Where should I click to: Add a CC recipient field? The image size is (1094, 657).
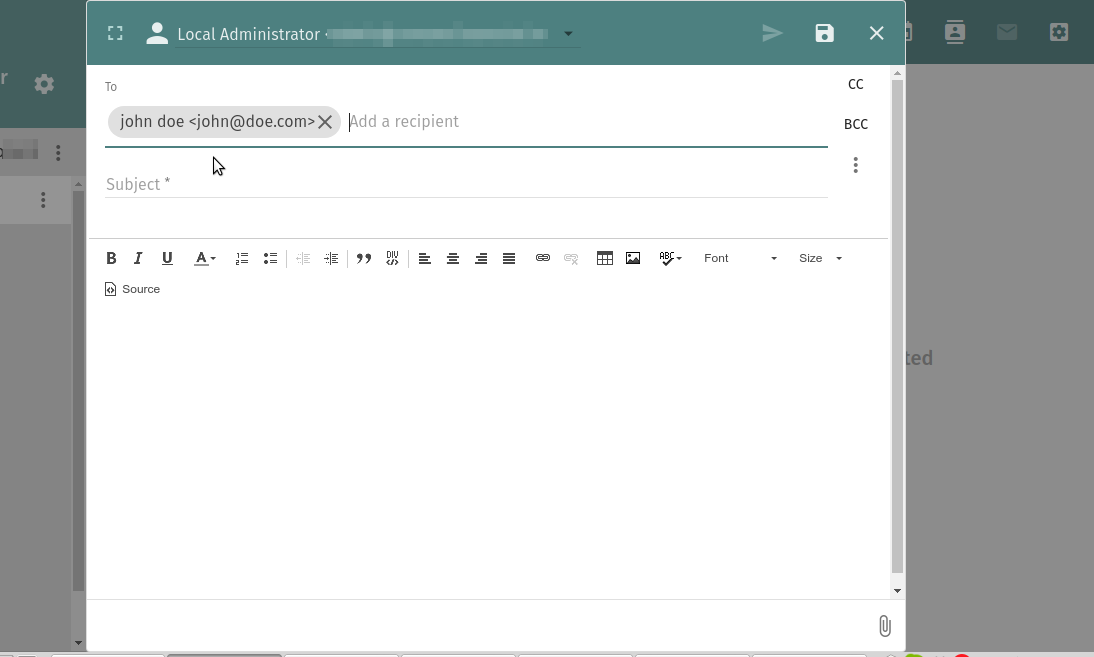click(855, 84)
